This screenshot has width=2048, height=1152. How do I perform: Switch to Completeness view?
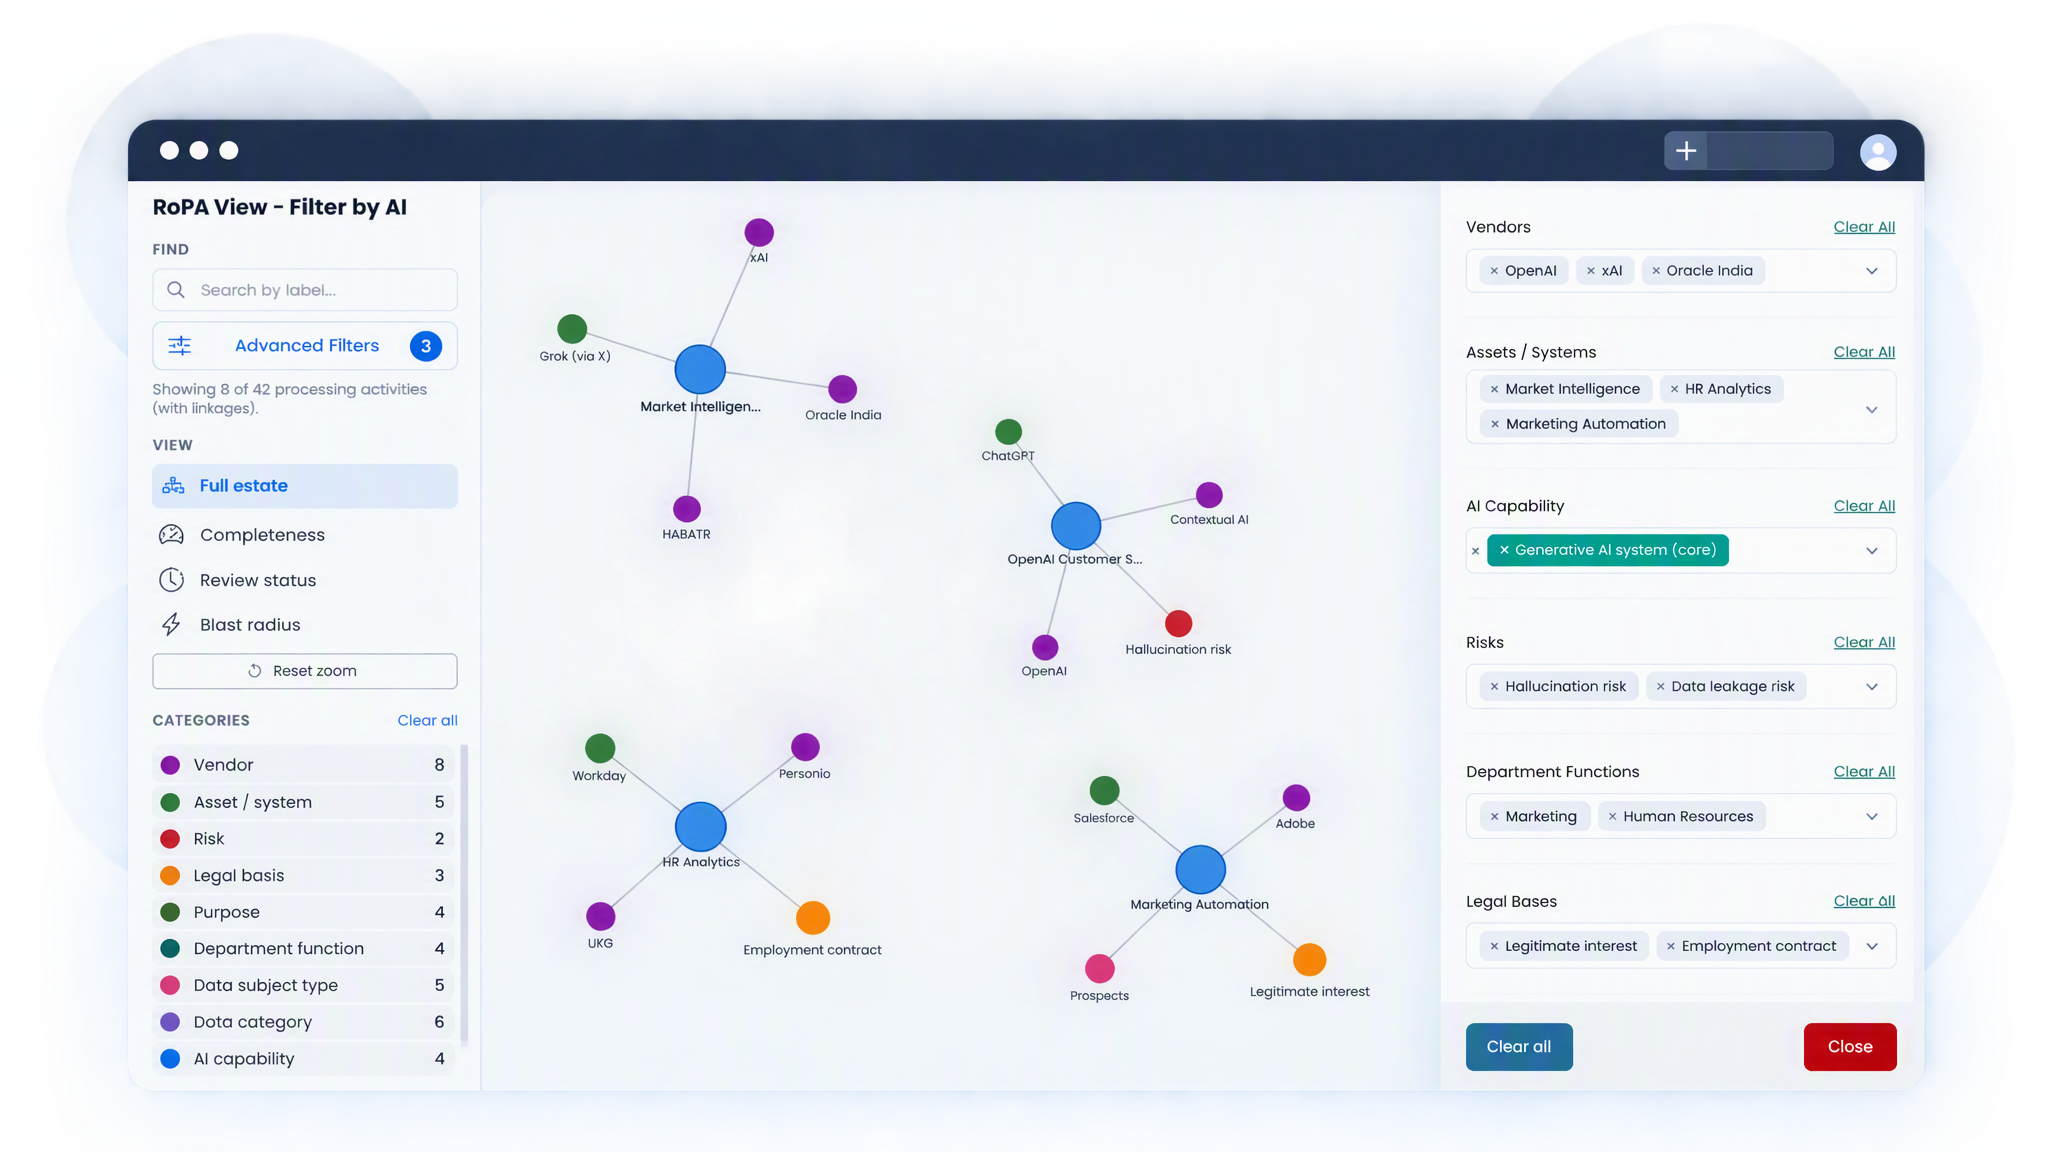305,535
